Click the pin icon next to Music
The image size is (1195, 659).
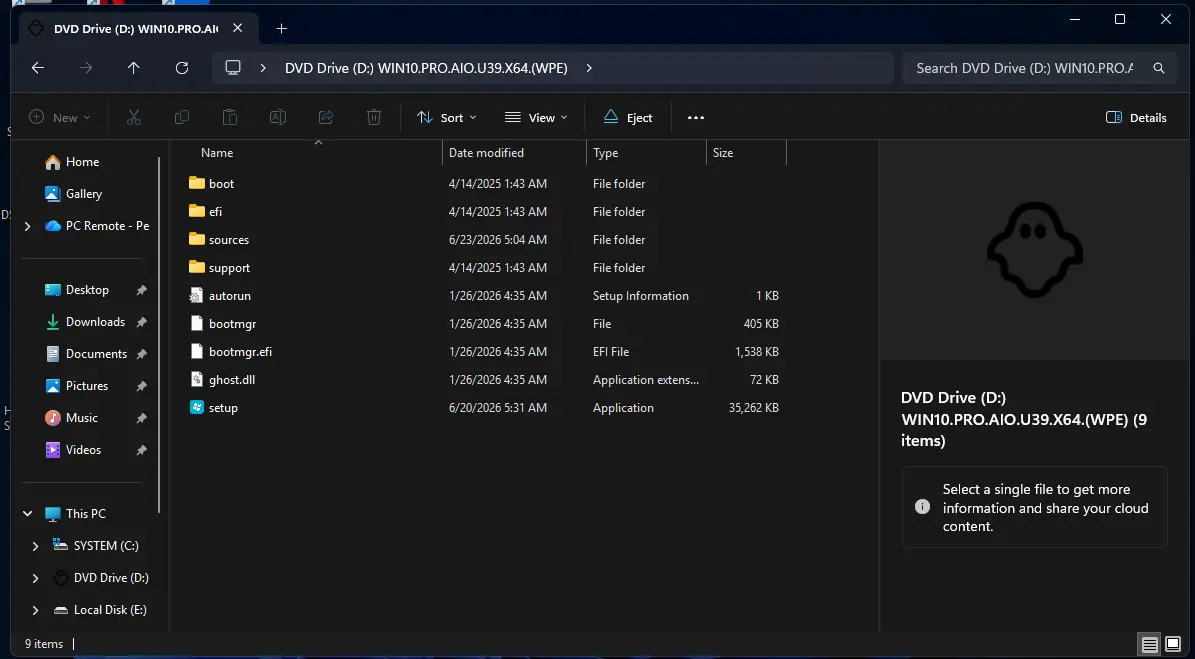[x=141, y=418]
